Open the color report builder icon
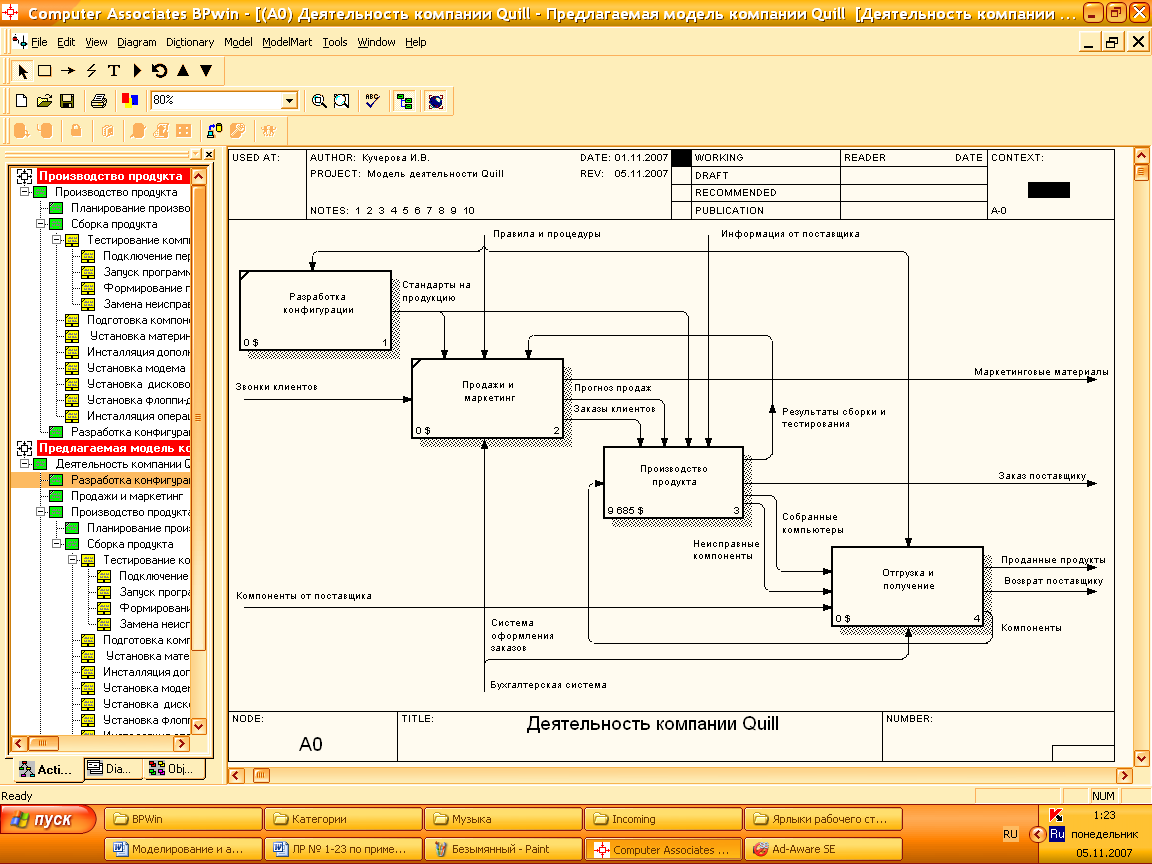This screenshot has height=864, width=1152. (x=130, y=101)
